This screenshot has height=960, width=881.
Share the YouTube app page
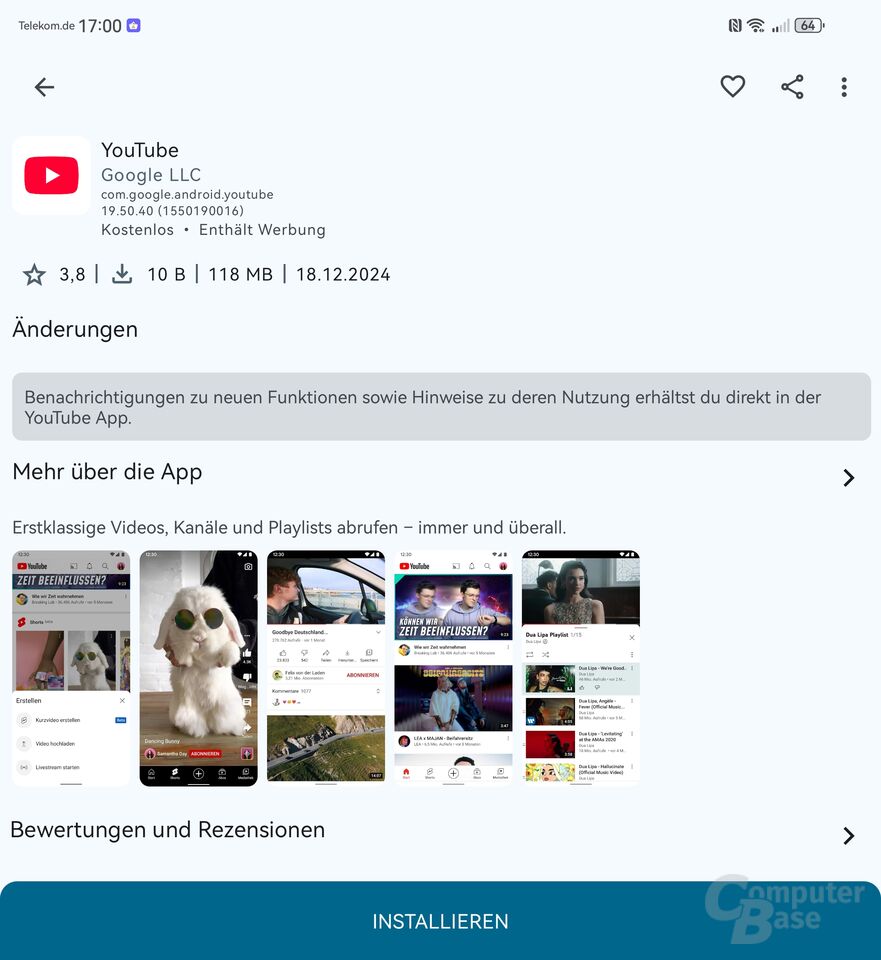792,87
